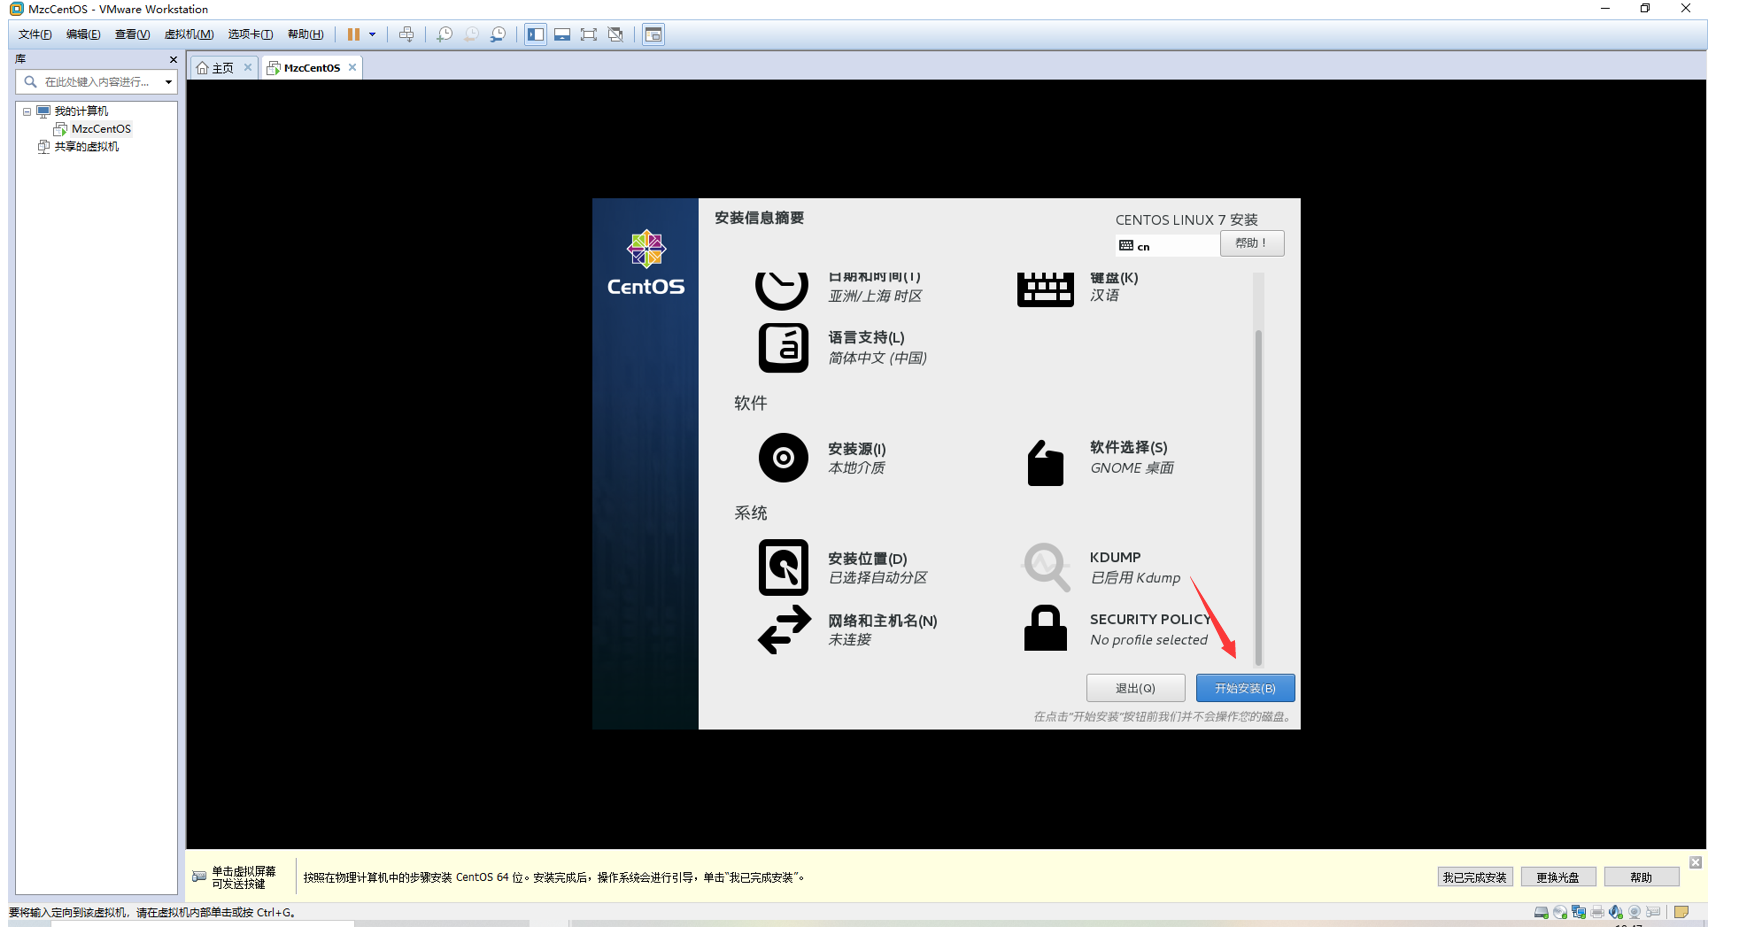Click the library search input field
1739x935 pixels.
(96, 82)
